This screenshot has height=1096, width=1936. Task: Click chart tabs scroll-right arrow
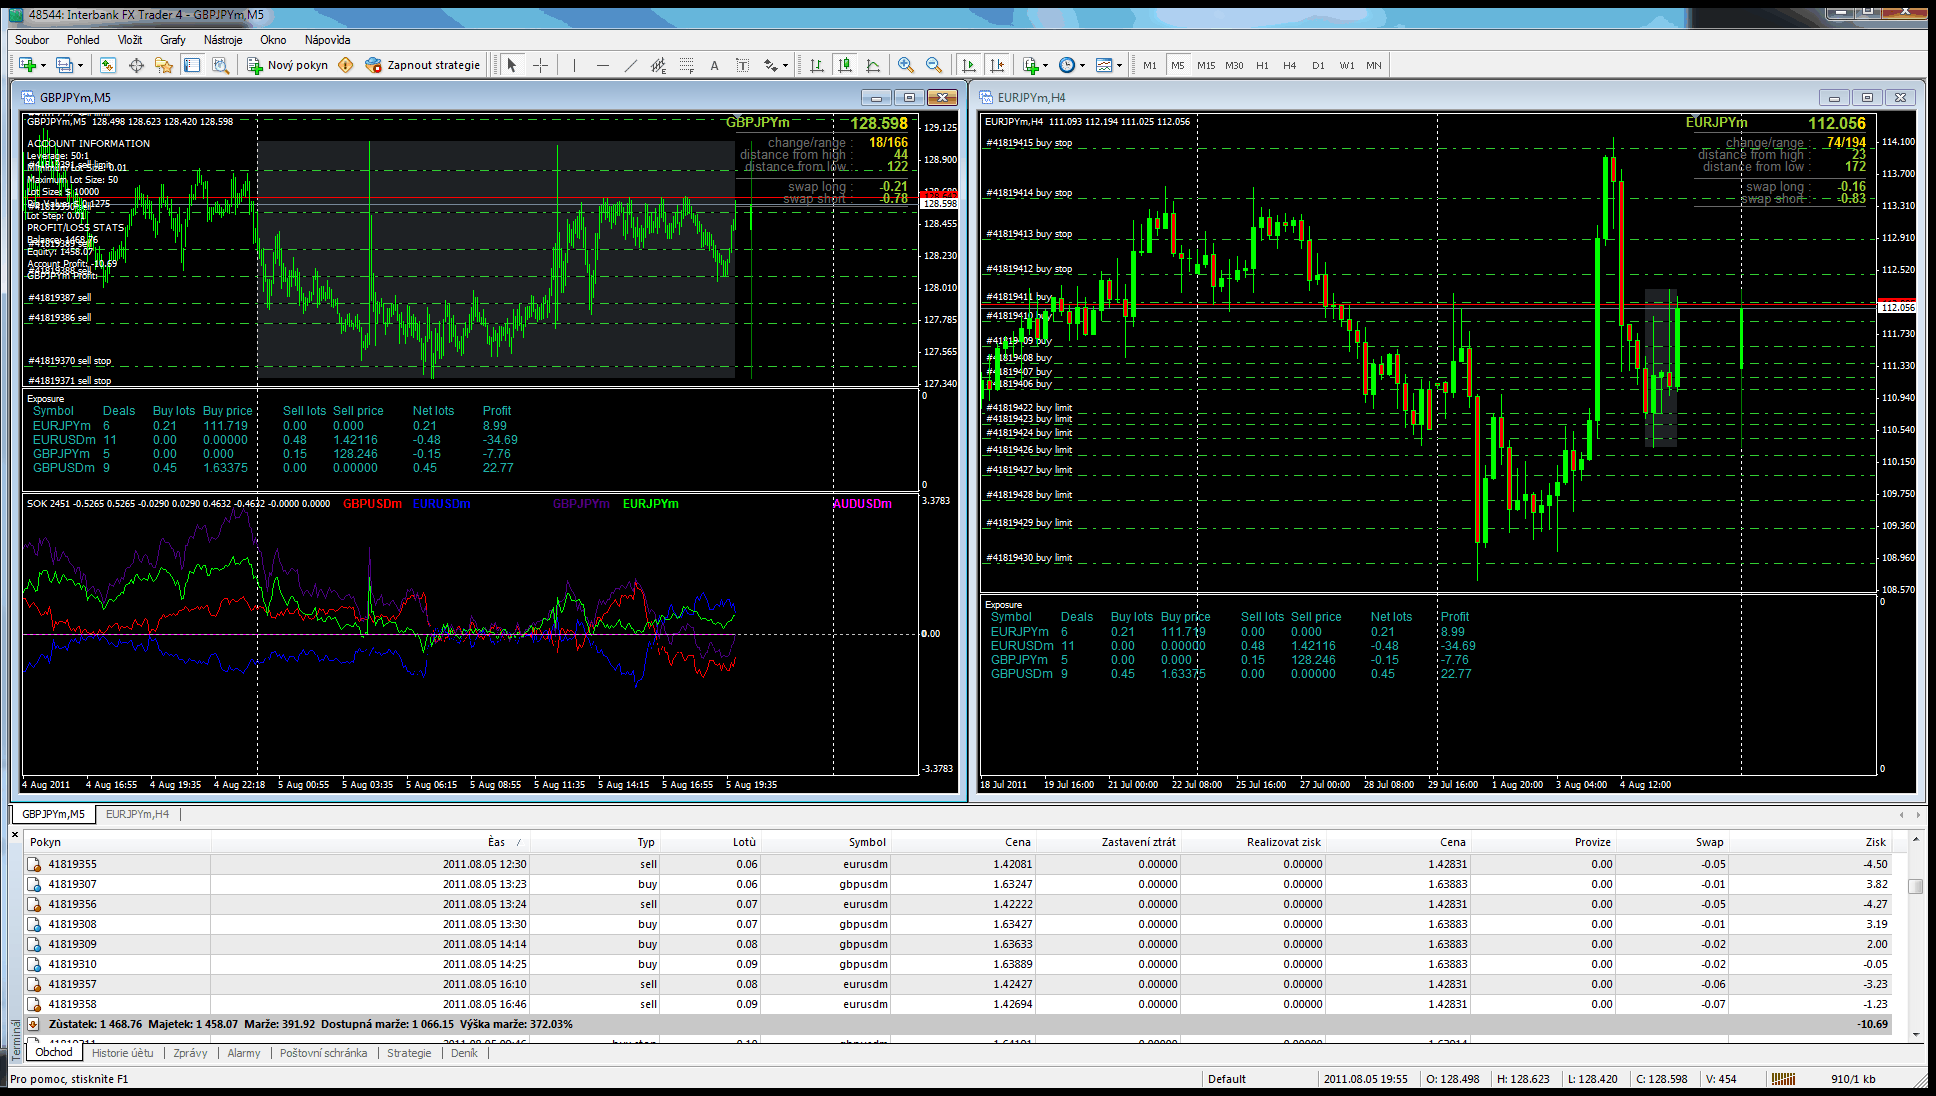point(1919,815)
